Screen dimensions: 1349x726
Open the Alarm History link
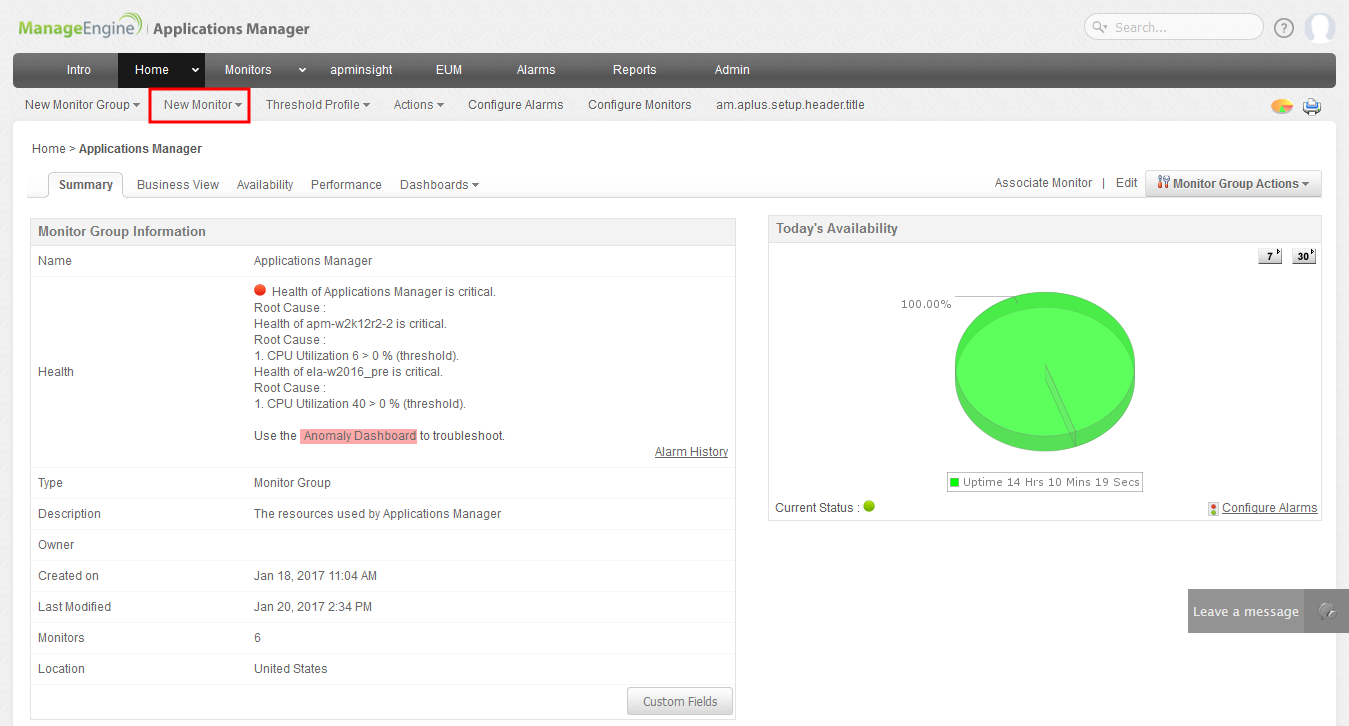(691, 452)
